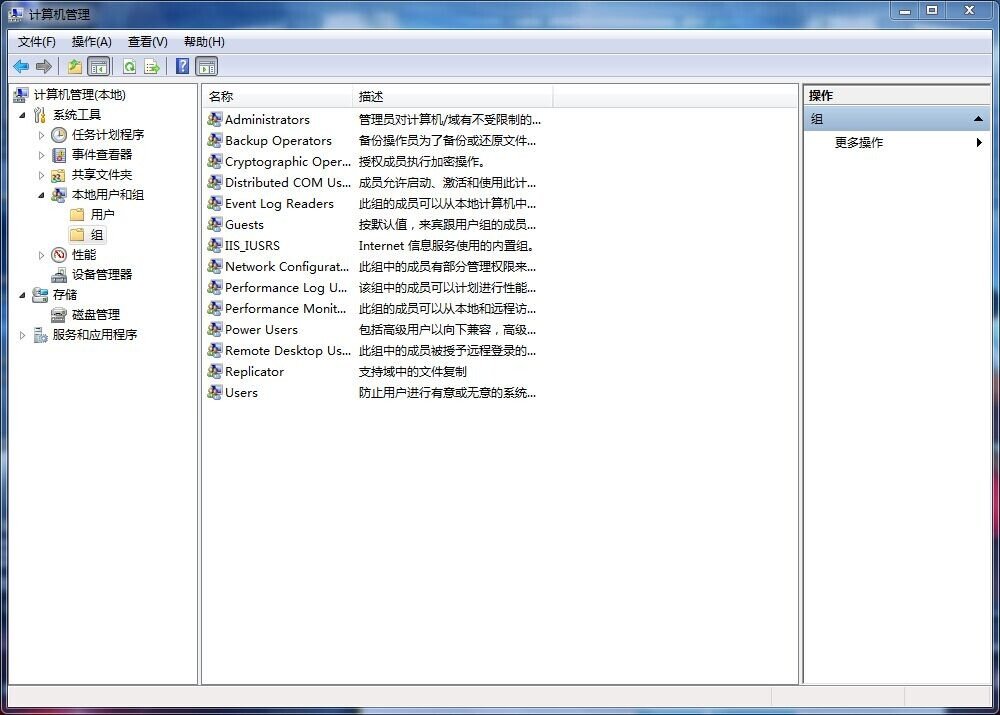The width and height of the screenshot is (1000, 715).
Task: Open the 操作(A) menu
Action: click(x=92, y=42)
